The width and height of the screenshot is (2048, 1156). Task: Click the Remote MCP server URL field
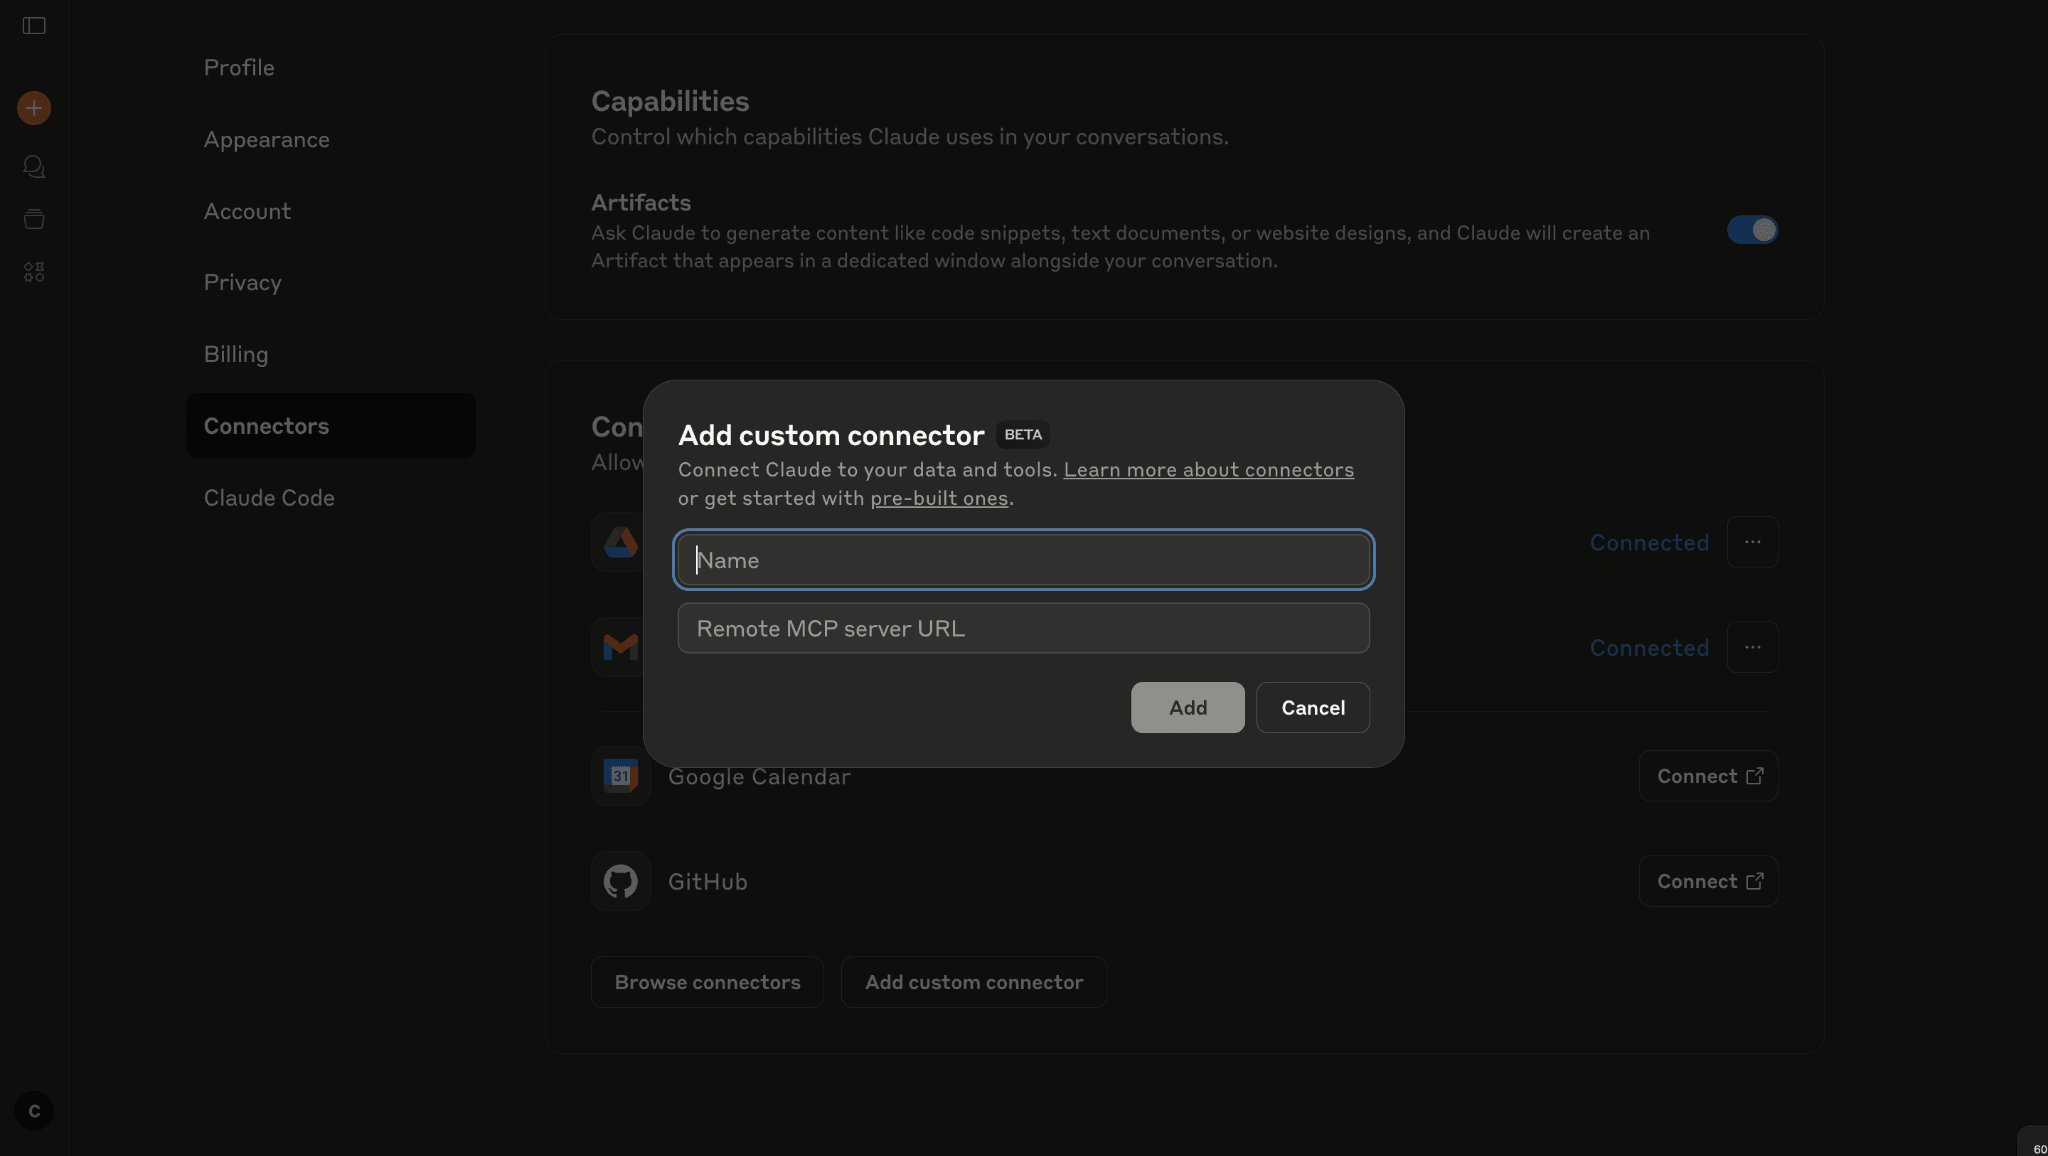tap(1022, 628)
